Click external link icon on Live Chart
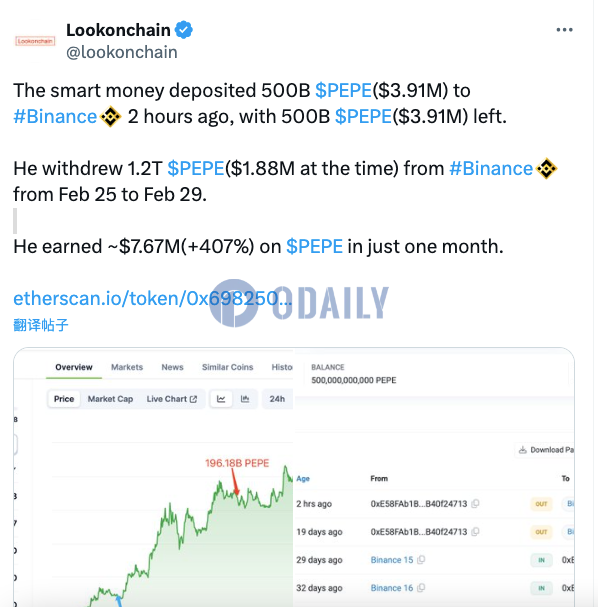Viewport: 598px width, 607px height. [194, 399]
